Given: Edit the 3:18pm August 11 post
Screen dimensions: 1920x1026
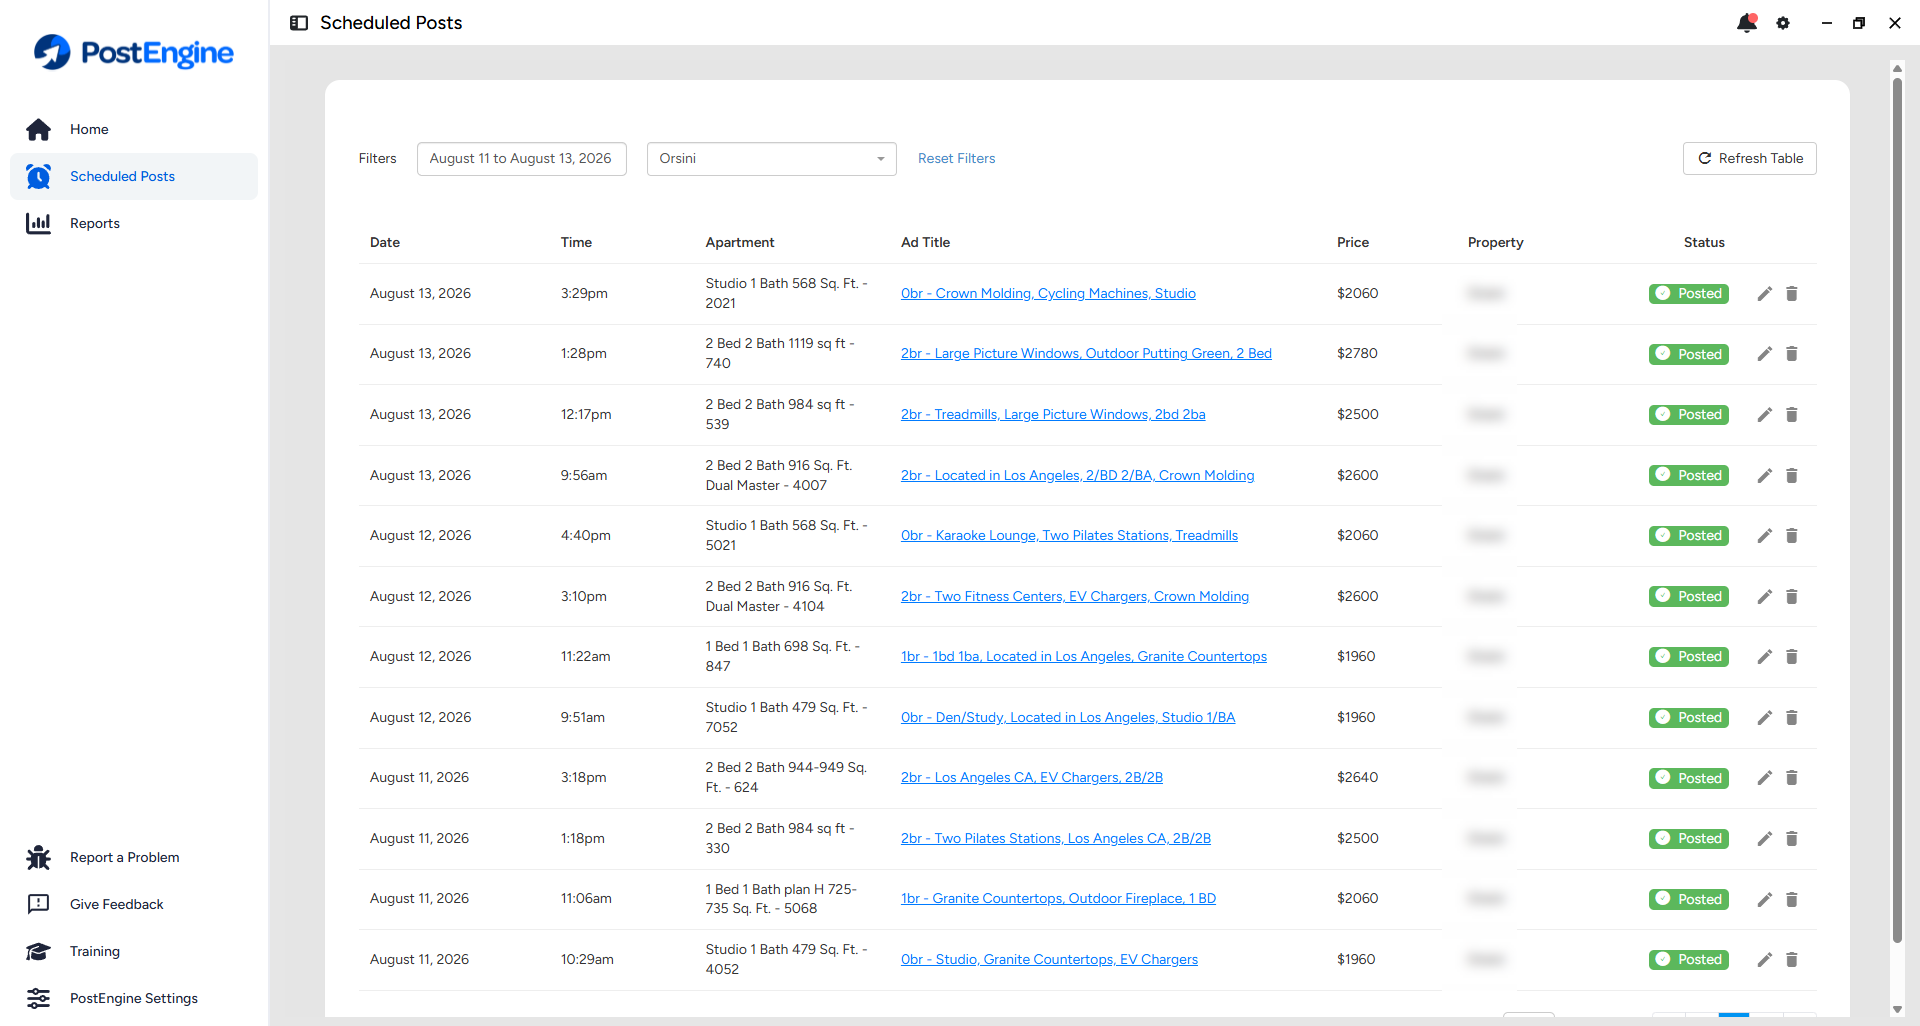Looking at the screenshot, I should tap(1765, 778).
